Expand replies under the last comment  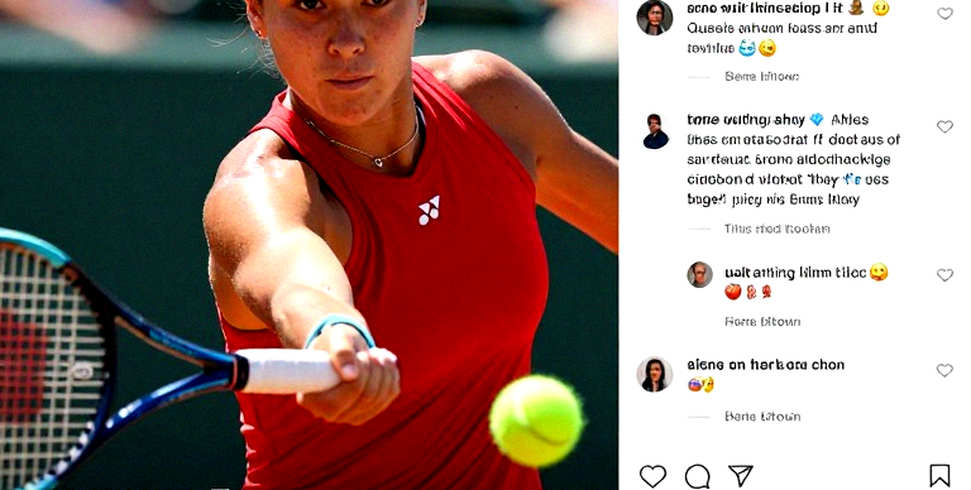(762, 417)
